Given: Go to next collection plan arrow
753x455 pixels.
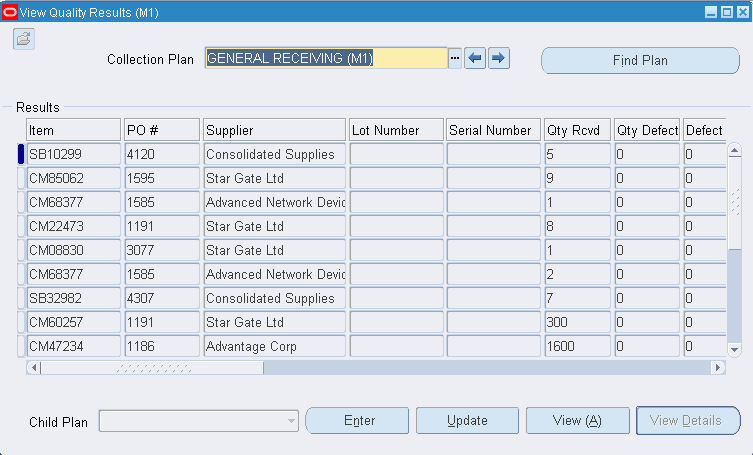Looking at the screenshot, I should click(x=498, y=59).
